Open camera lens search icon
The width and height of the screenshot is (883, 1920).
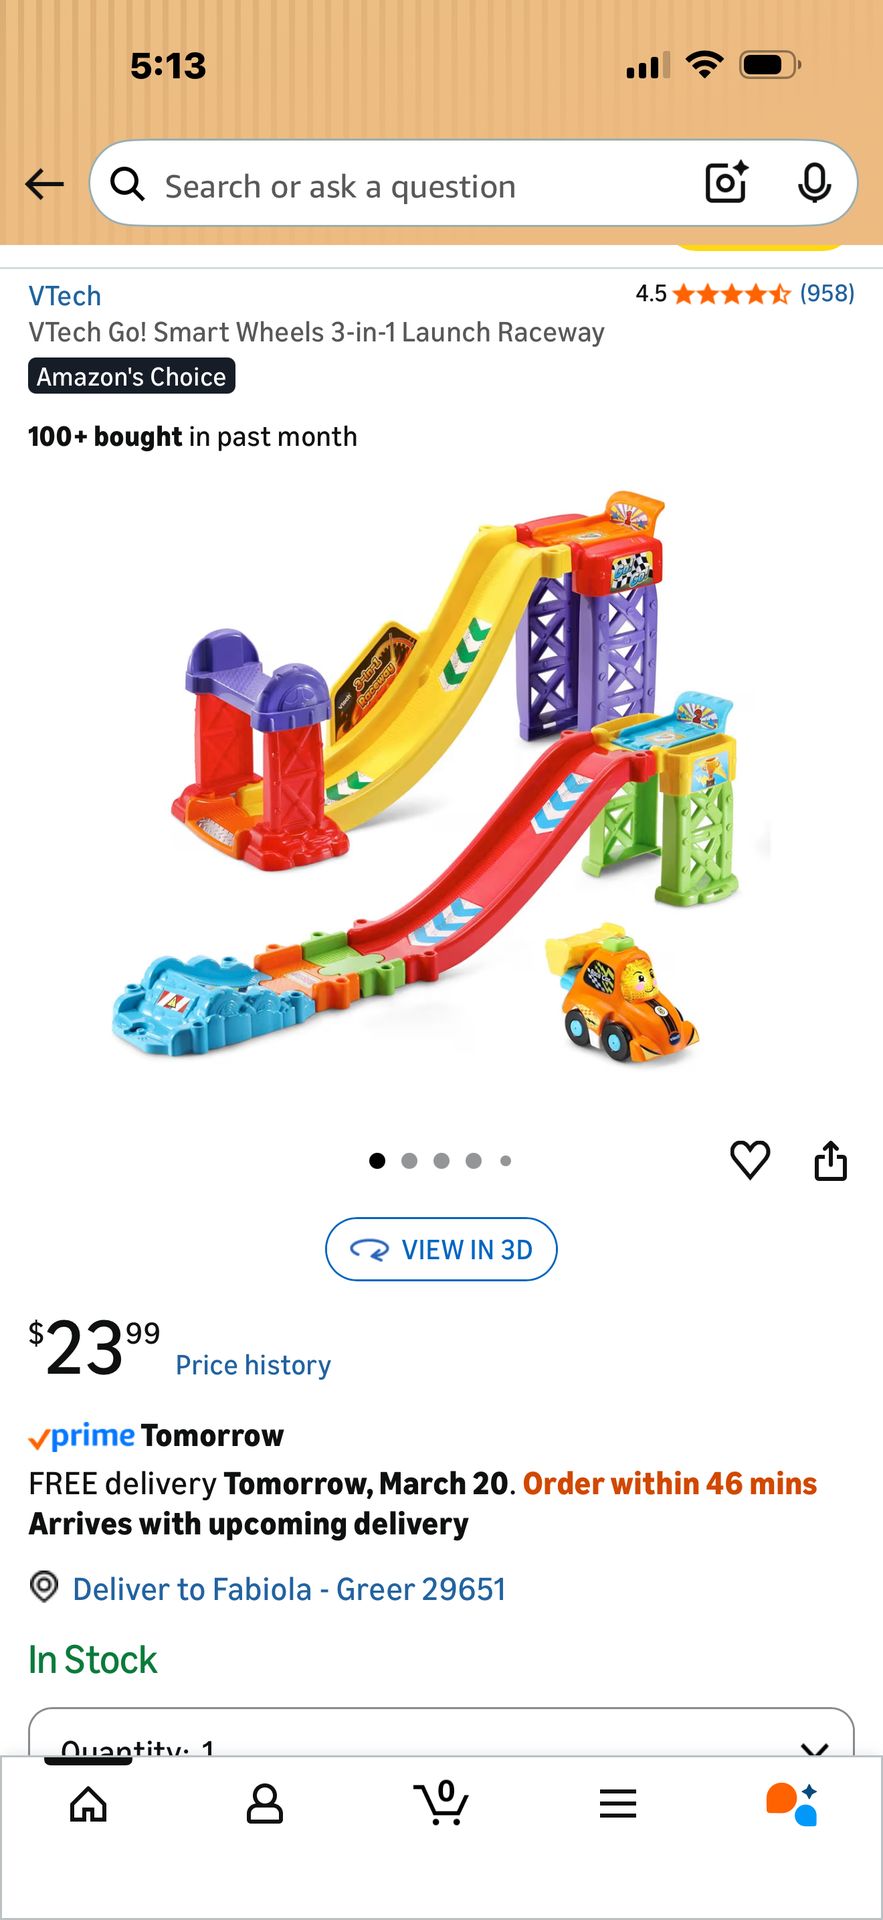727,183
